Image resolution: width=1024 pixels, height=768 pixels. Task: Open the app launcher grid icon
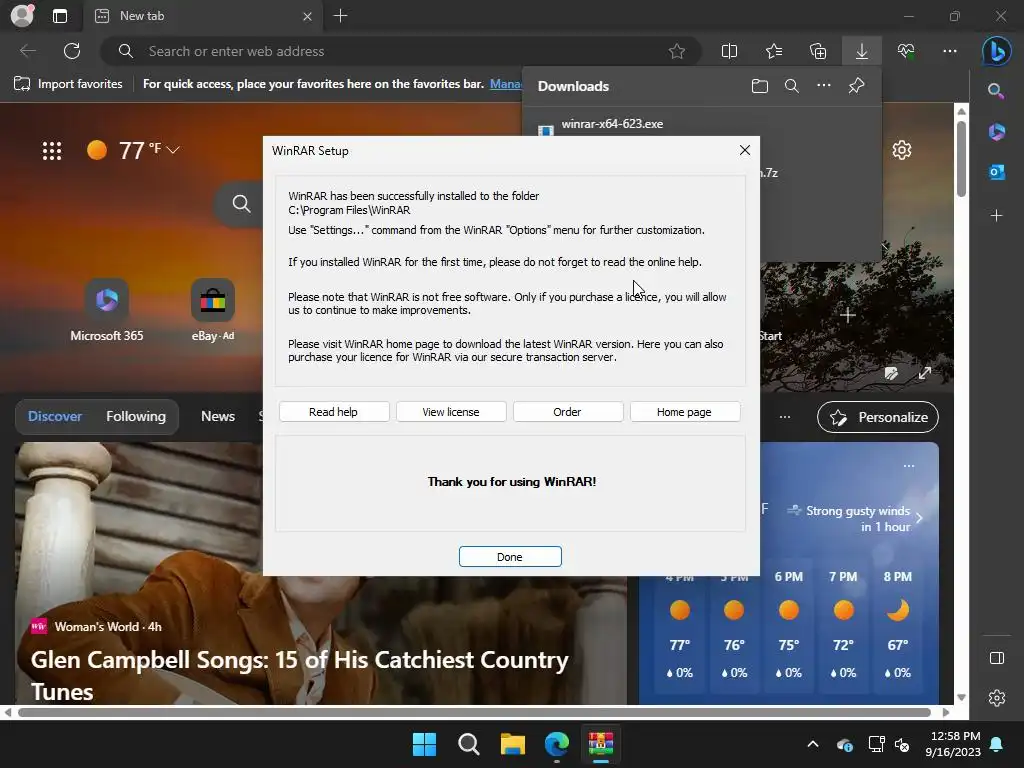(x=52, y=151)
